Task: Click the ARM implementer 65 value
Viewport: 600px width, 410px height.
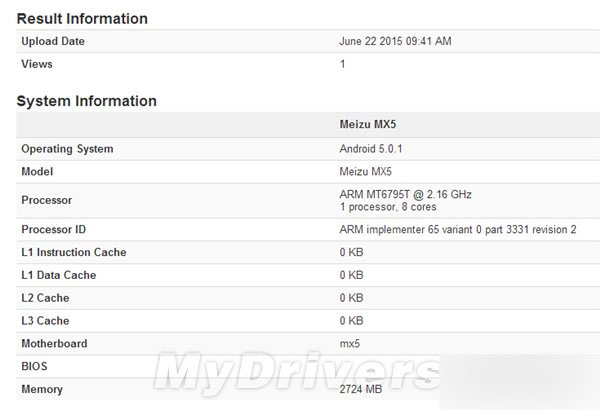Action: coord(459,230)
